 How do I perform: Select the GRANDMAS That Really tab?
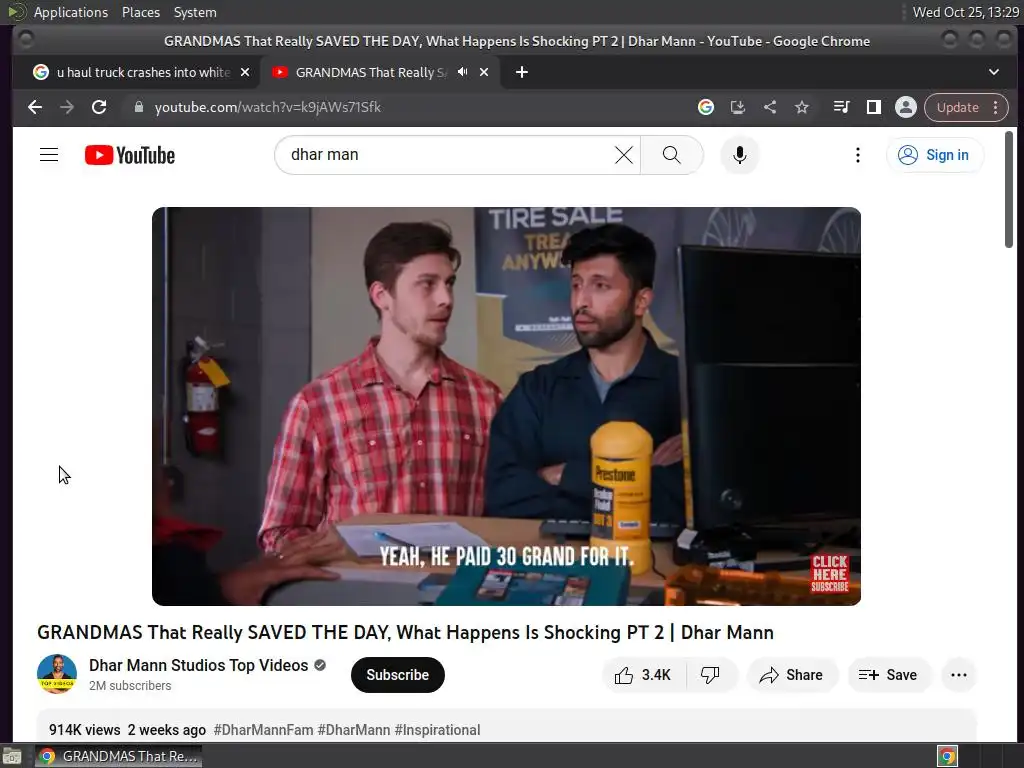tap(380, 72)
